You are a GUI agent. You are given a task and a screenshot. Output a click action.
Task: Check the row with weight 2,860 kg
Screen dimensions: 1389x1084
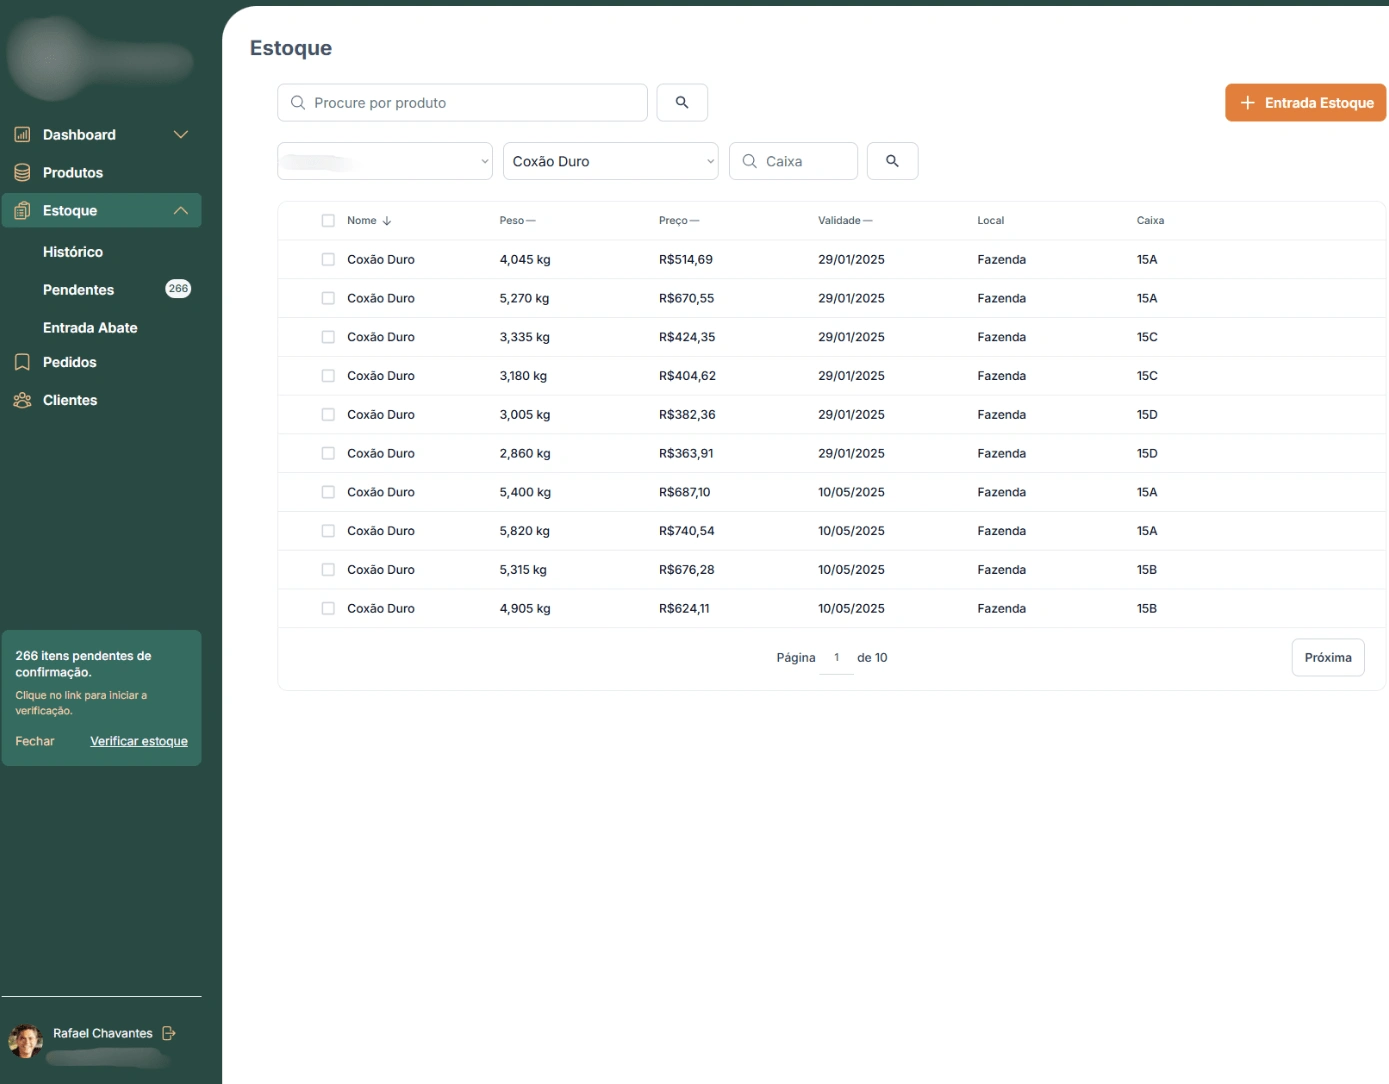coord(328,453)
